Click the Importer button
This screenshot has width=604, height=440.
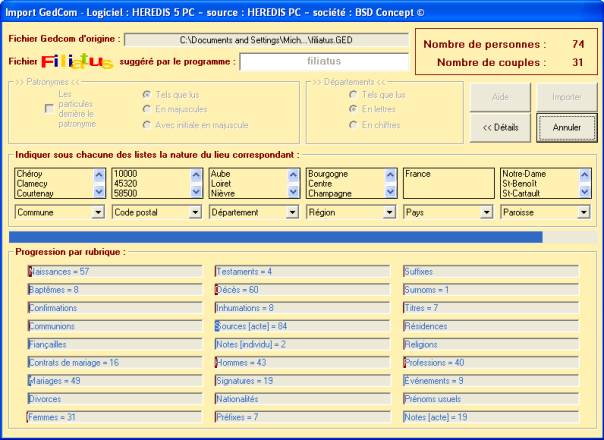[x=567, y=97]
